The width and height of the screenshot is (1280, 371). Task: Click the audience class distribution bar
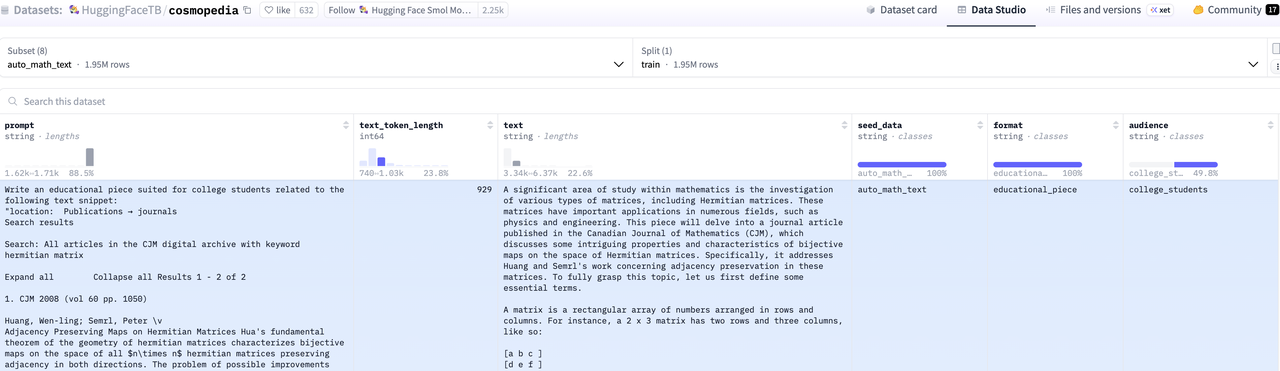click(1174, 164)
